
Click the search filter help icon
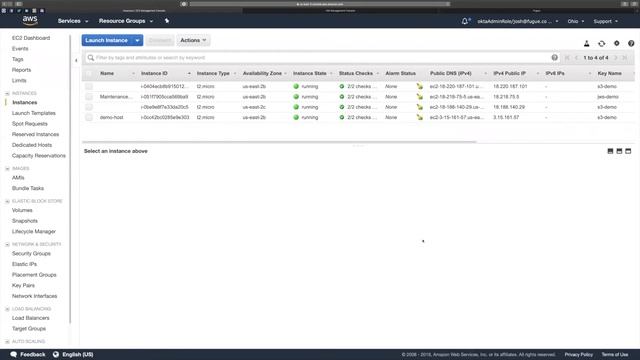coord(554,58)
